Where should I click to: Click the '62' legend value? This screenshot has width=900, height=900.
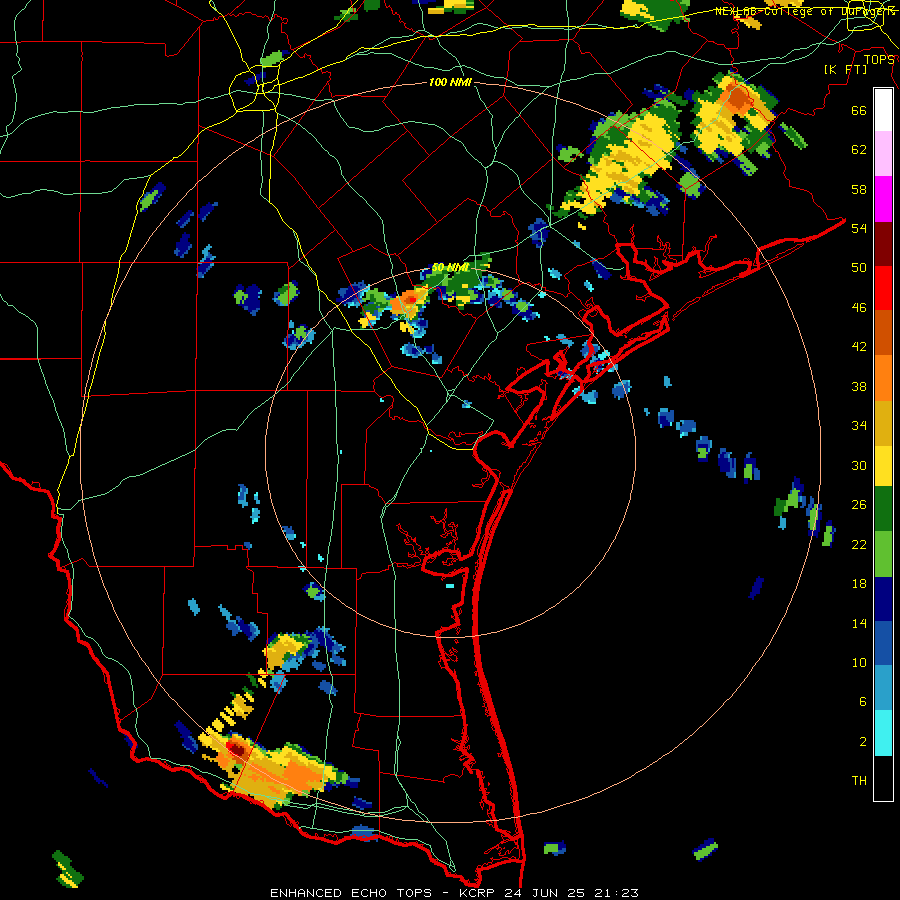point(859,150)
